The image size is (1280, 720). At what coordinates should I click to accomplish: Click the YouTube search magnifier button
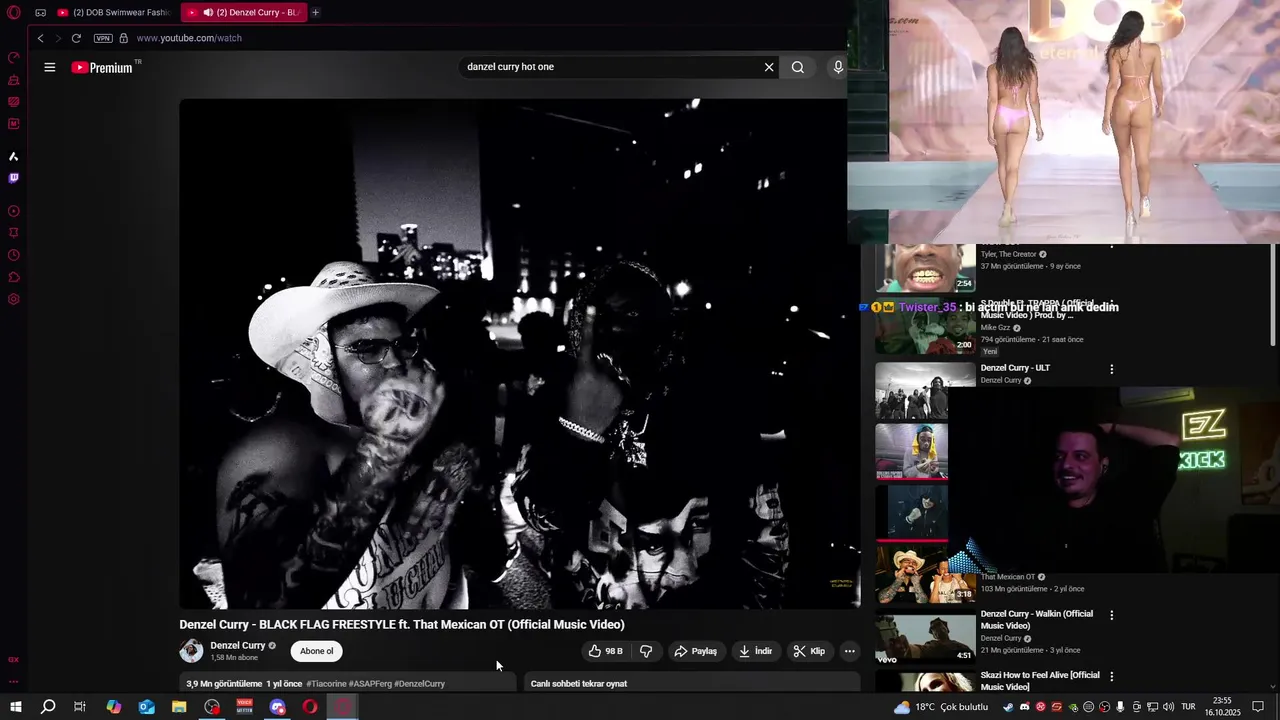[798, 67]
